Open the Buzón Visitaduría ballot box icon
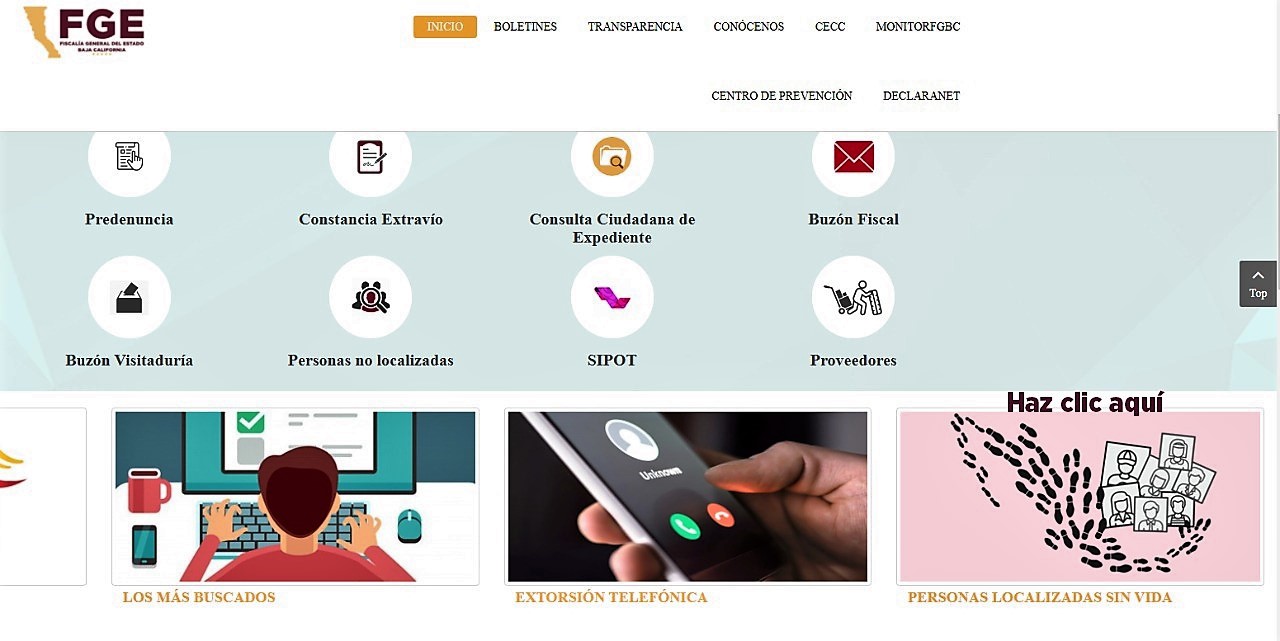Screen dimensions: 1280x641 click(x=129, y=297)
